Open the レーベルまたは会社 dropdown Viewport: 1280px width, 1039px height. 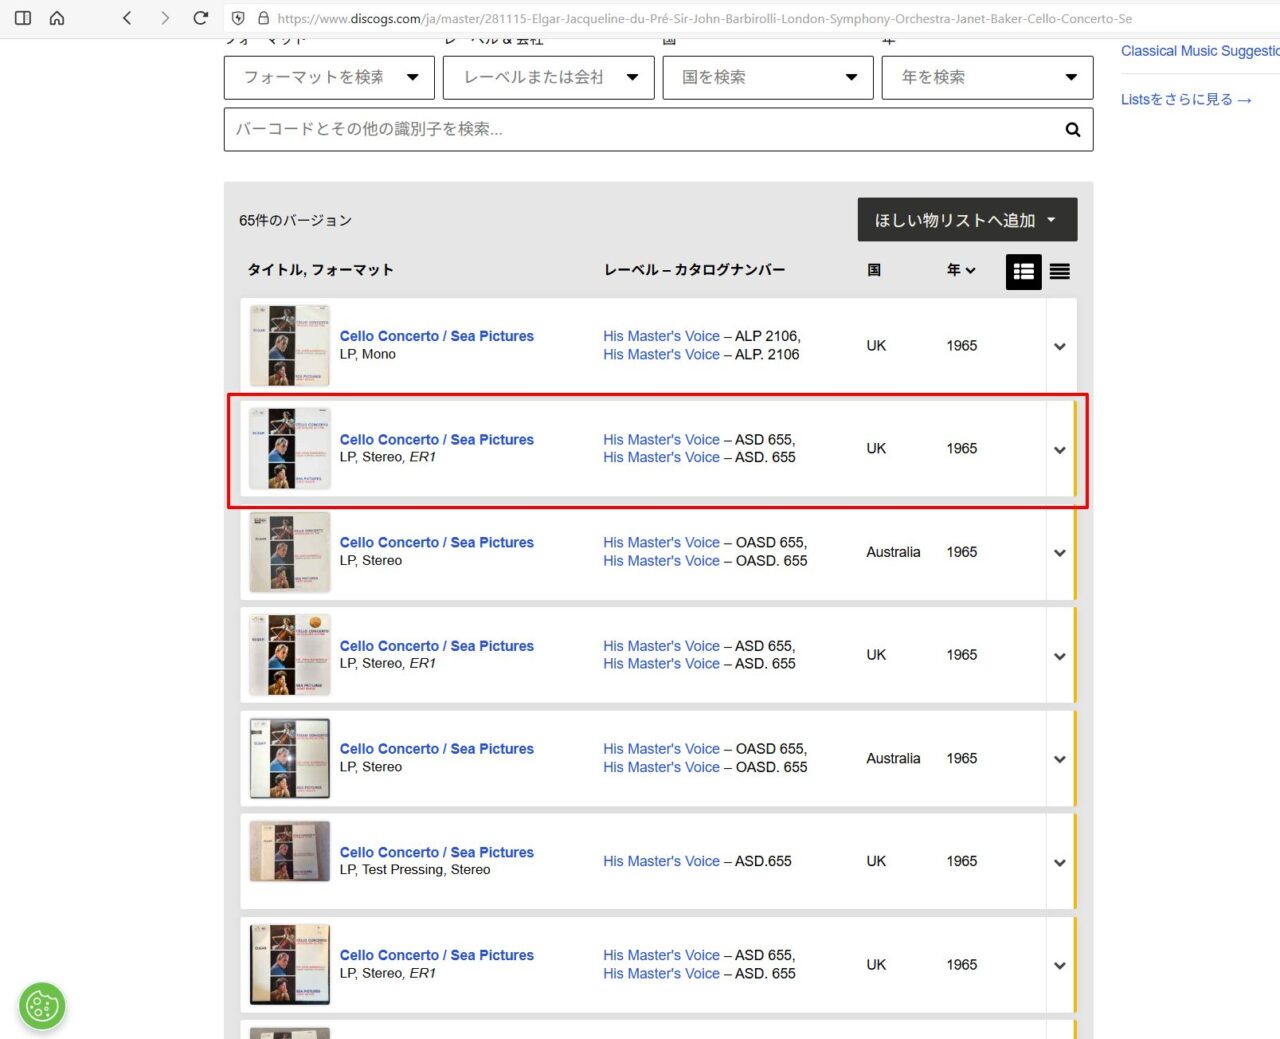click(548, 77)
